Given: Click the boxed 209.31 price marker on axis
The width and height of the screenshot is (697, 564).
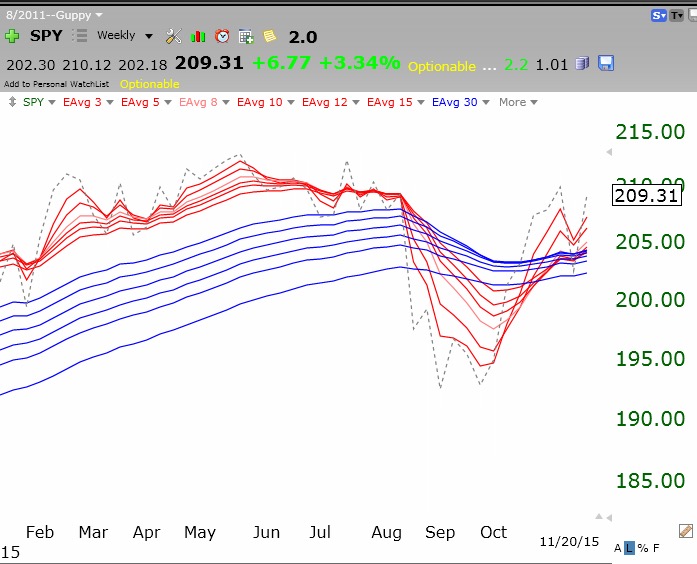Looking at the screenshot, I should pos(647,196).
